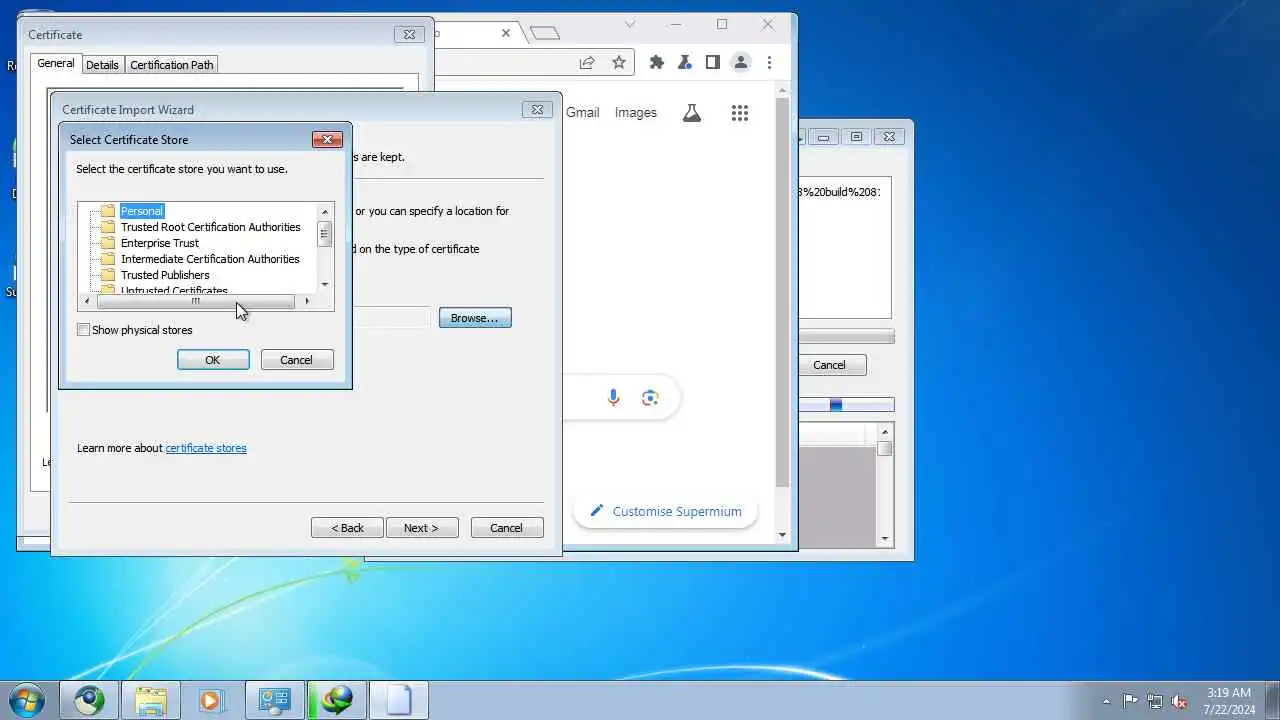Select the Personal certificate store folder
The height and width of the screenshot is (720, 1280).
[x=141, y=211]
